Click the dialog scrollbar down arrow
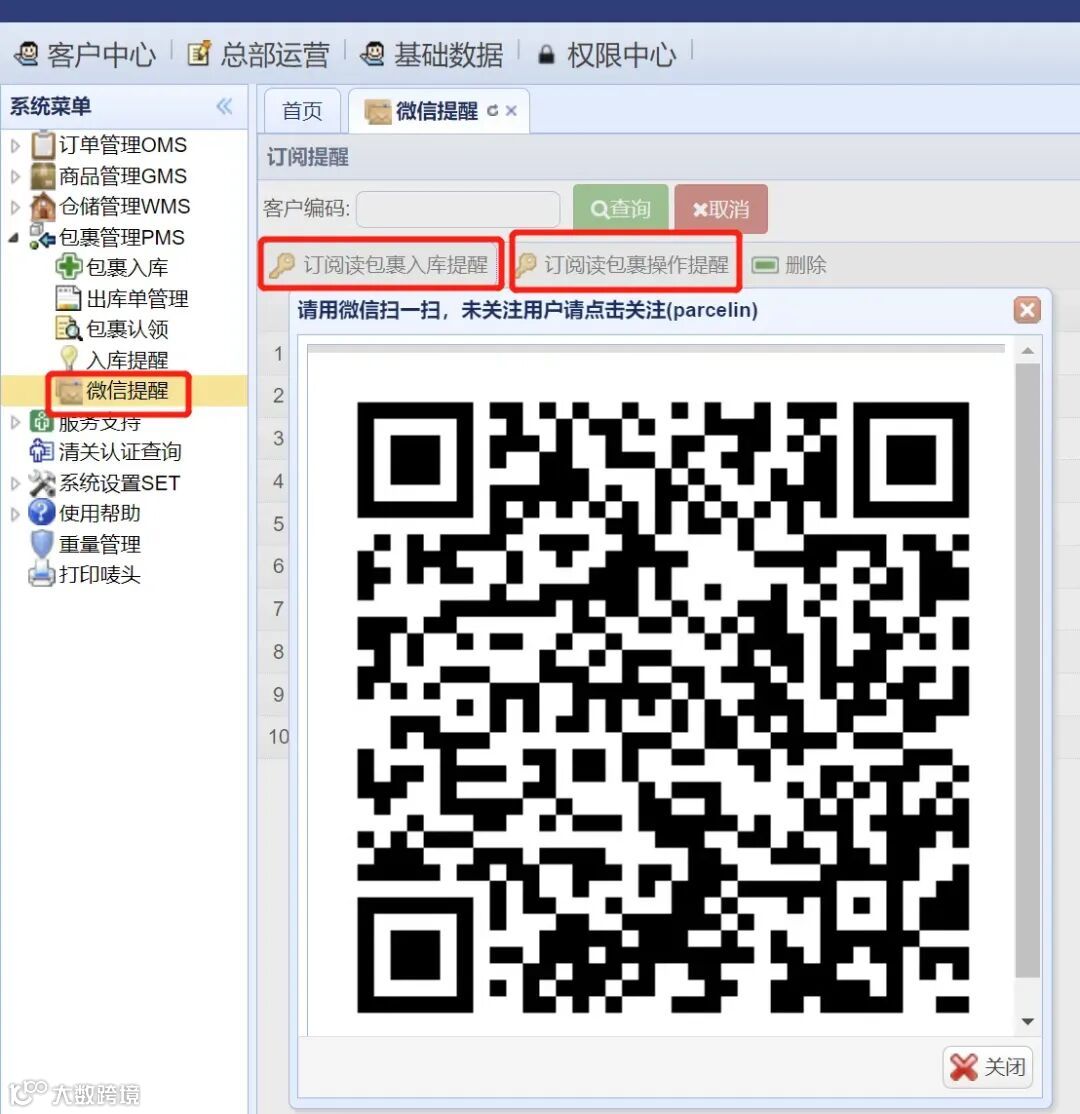 tap(1027, 1022)
